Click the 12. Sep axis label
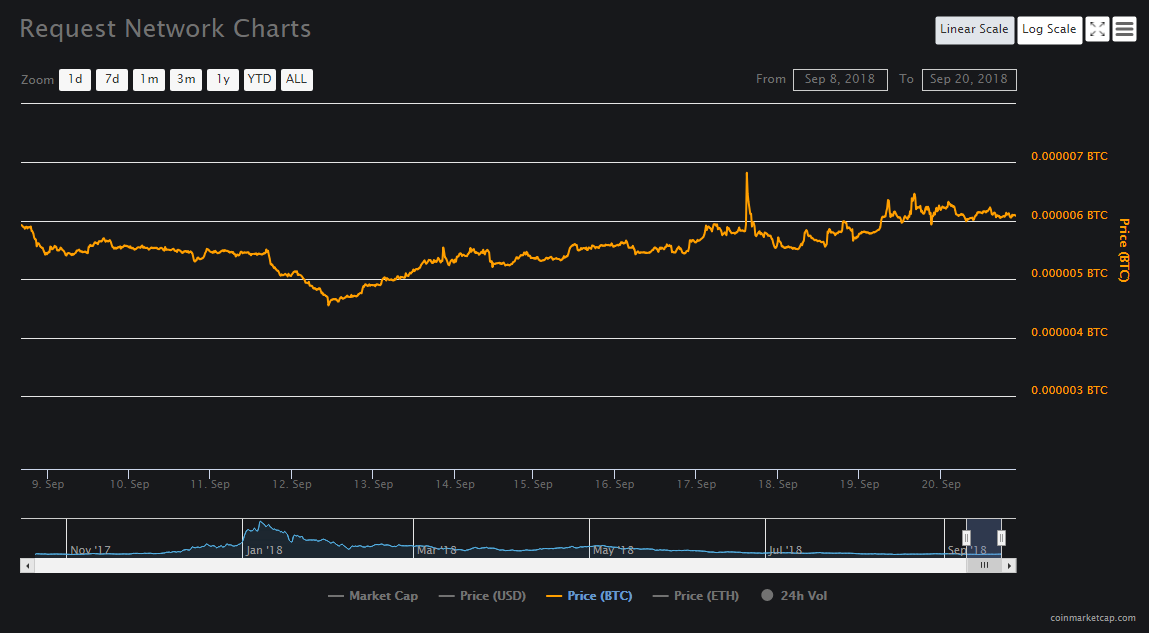Image resolution: width=1149 pixels, height=633 pixels. [291, 484]
